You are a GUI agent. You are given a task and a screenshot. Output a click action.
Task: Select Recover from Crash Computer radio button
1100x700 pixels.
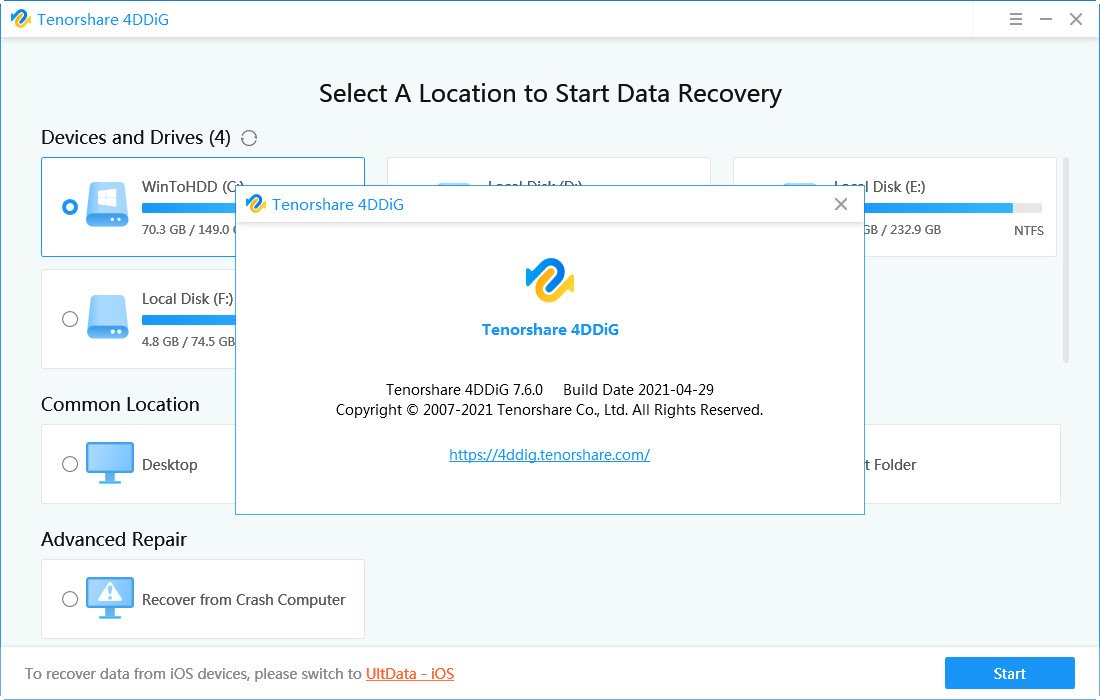(69, 599)
